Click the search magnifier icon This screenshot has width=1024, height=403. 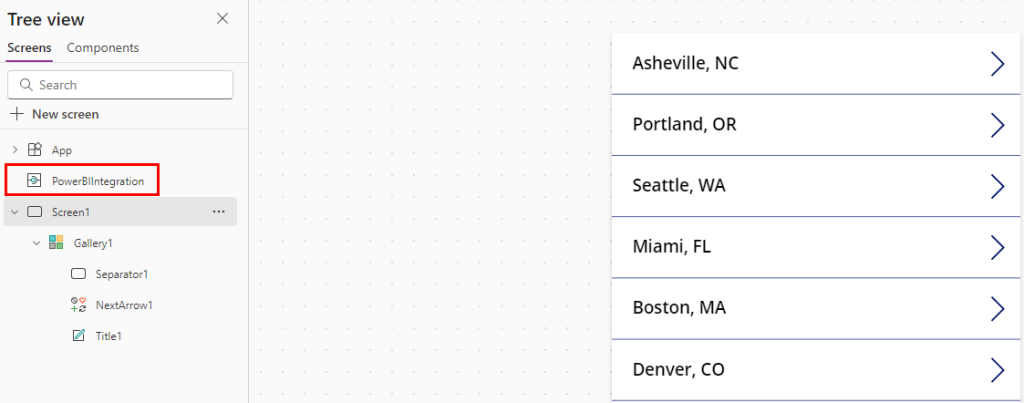click(27, 85)
